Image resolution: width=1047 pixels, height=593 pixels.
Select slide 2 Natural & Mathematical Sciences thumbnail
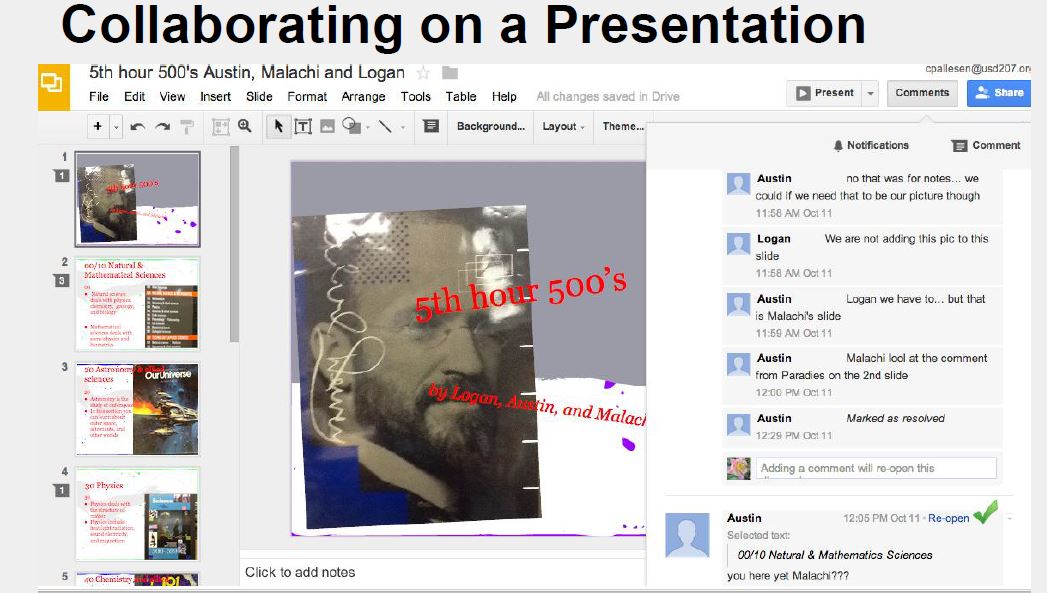click(x=138, y=304)
